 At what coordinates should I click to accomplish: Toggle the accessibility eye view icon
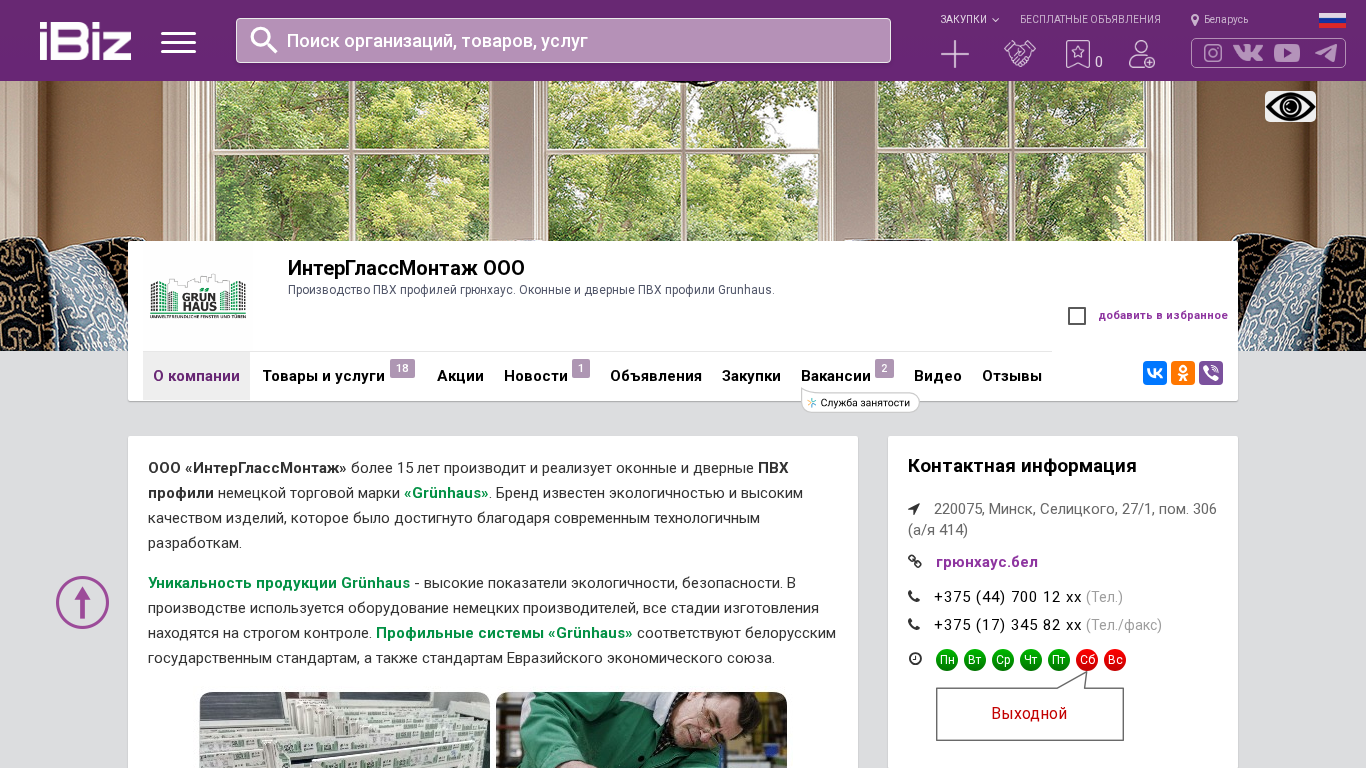click(1290, 107)
